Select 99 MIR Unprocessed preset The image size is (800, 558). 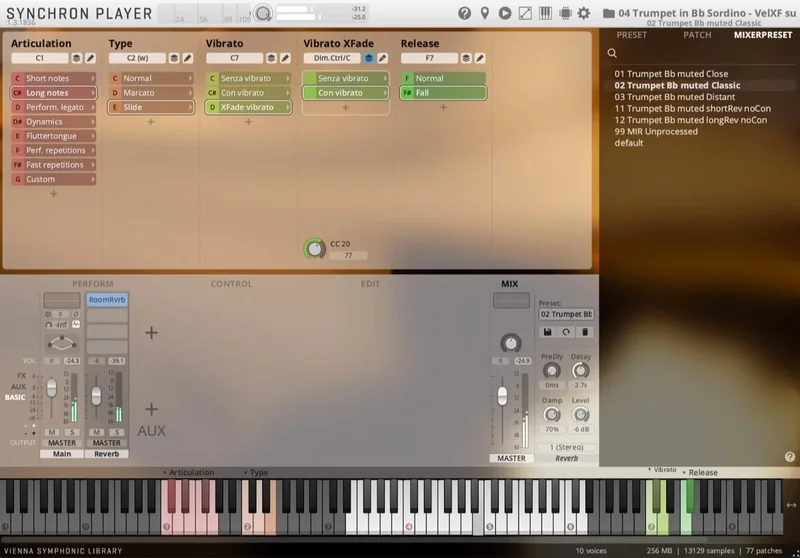point(656,132)
